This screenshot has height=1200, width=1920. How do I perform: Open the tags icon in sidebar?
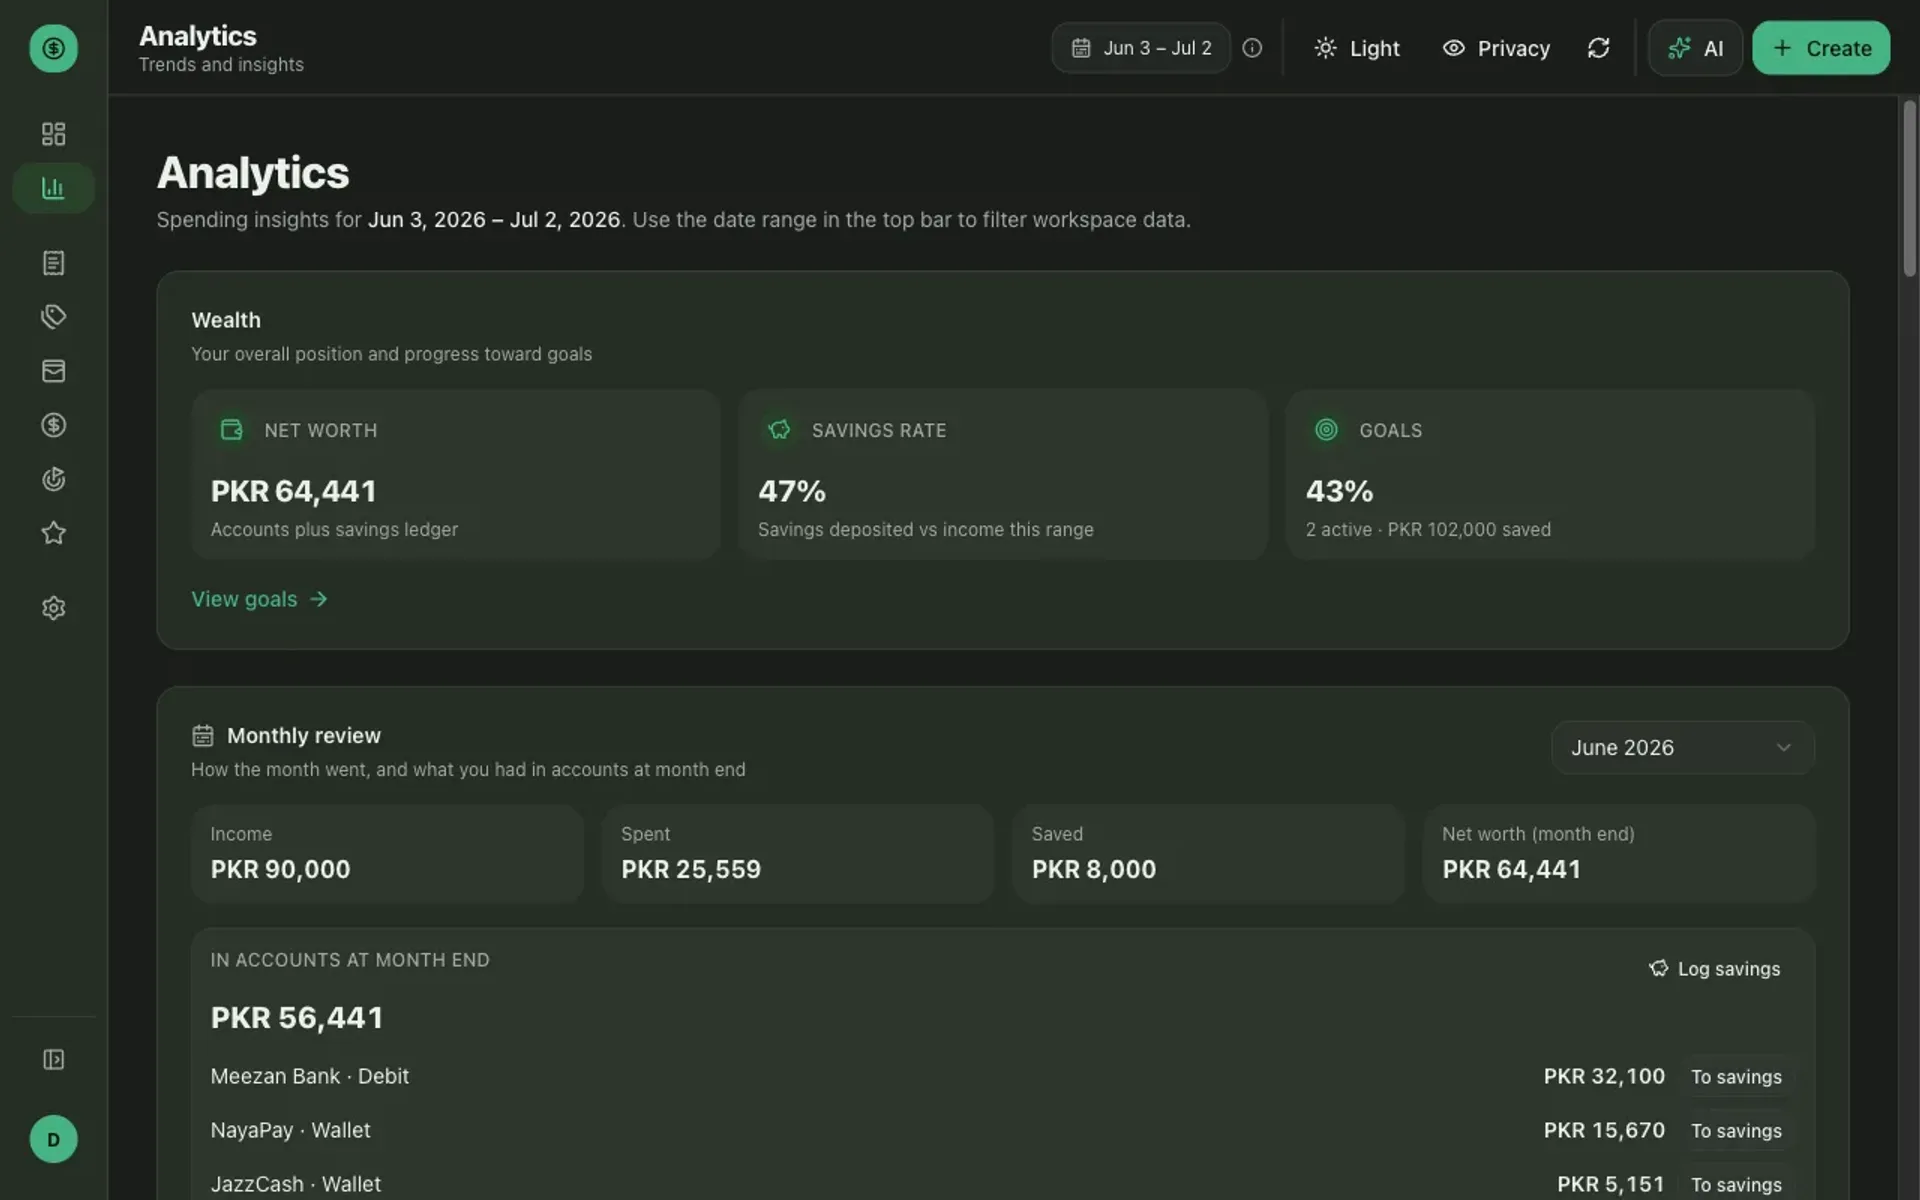tap(53, 317)
